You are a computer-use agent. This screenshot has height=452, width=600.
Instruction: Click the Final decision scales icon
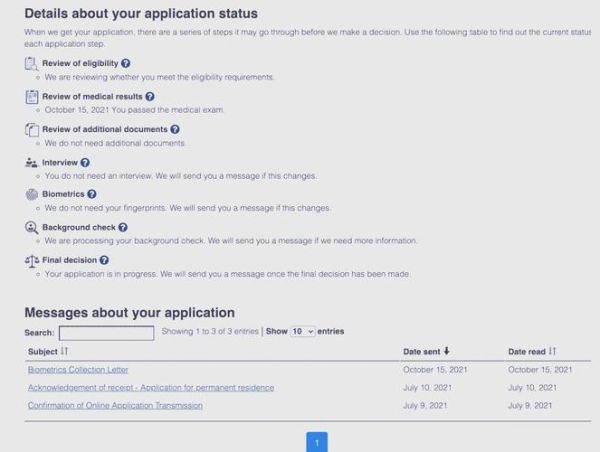[31, 260]
